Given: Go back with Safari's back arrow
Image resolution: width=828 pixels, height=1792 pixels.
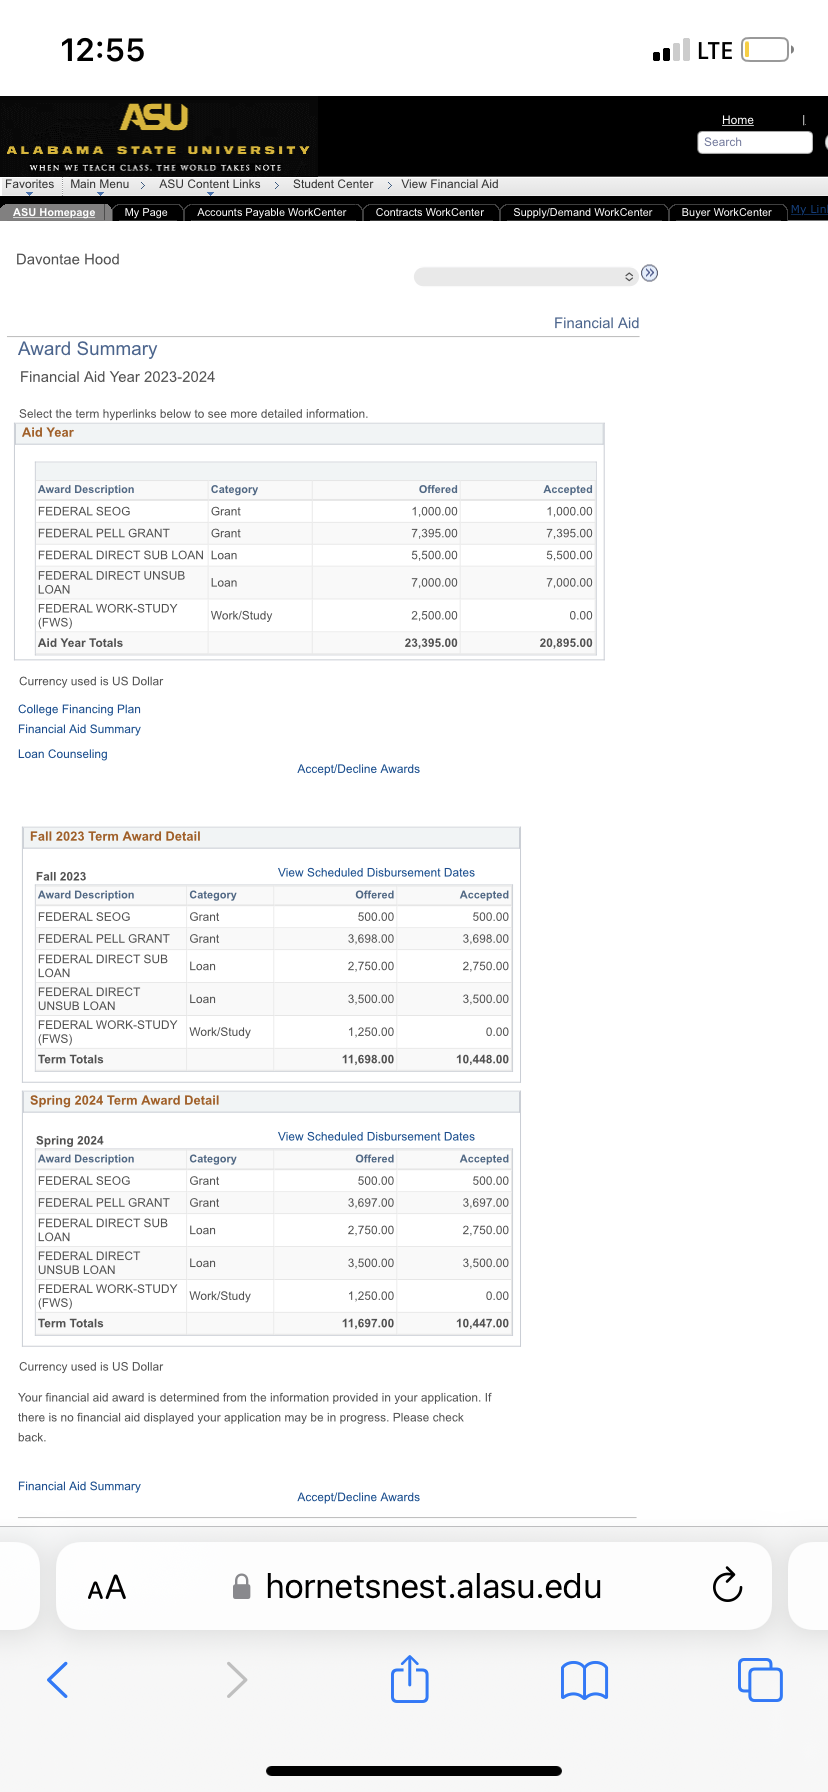Looking at the screenshot, I should (x=58, y=1680).
